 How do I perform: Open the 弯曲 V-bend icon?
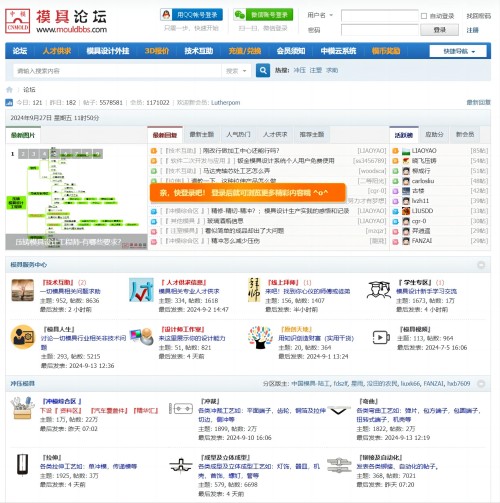point(339,410)
